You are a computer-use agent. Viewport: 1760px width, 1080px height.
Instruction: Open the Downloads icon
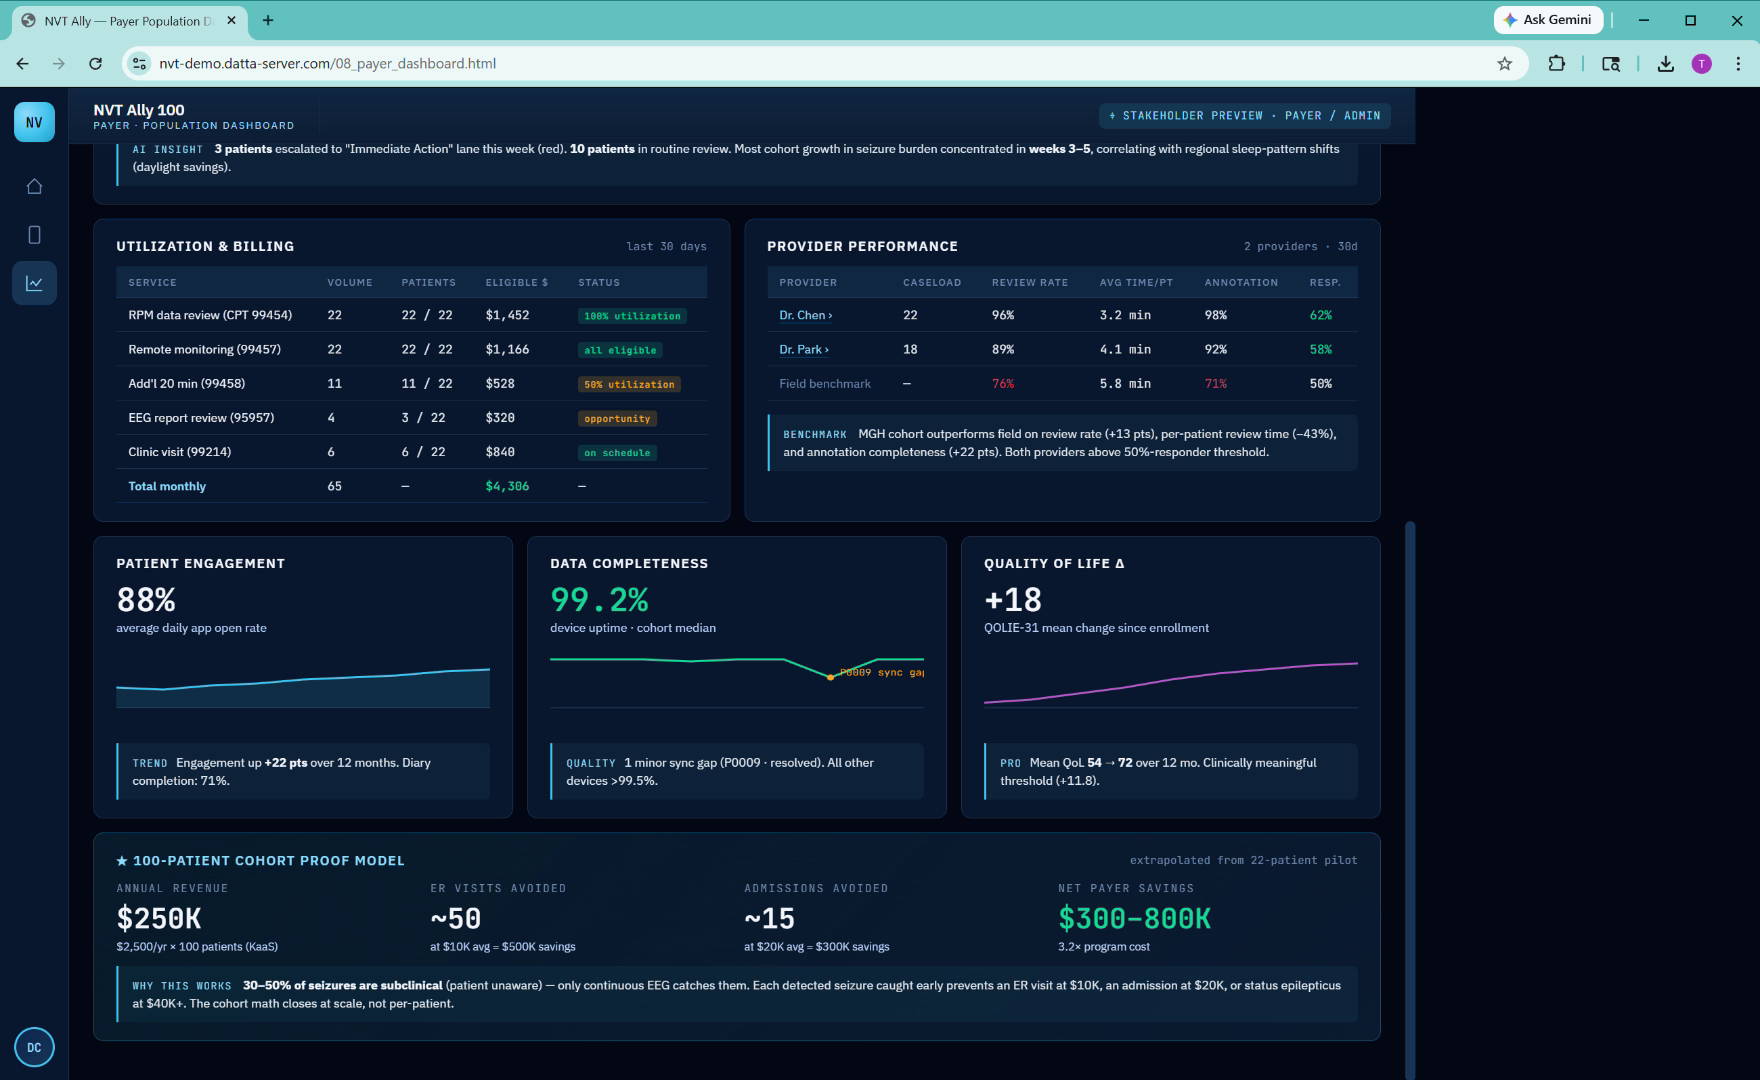[1665, 63]
